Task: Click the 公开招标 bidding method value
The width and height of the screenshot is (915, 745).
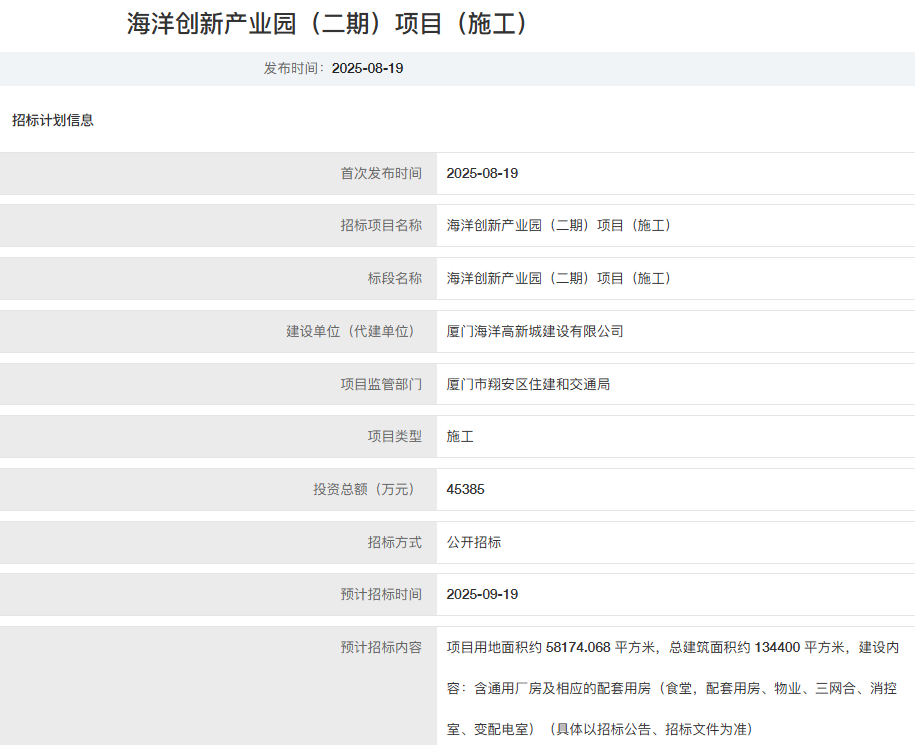Action: tap(474, 542)
